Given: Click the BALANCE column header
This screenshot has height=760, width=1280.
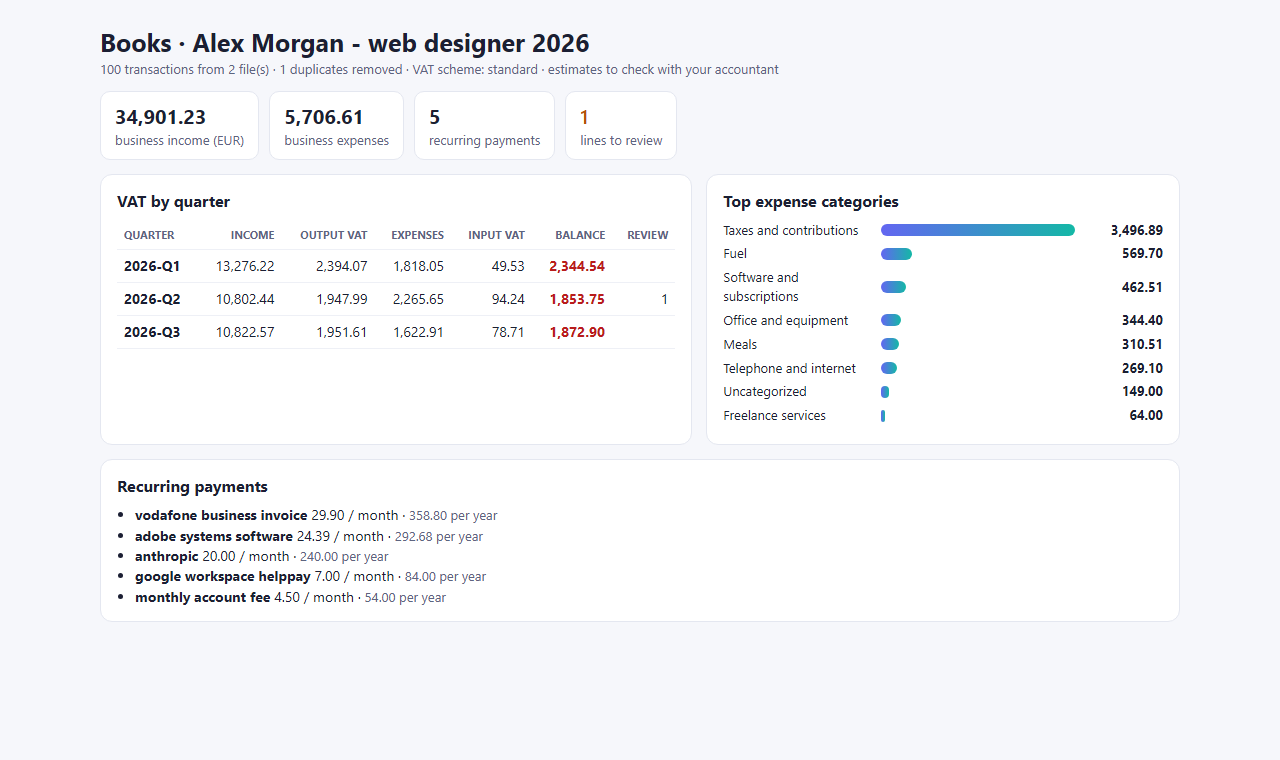Looking at the screenshot, I should [580, 235].
